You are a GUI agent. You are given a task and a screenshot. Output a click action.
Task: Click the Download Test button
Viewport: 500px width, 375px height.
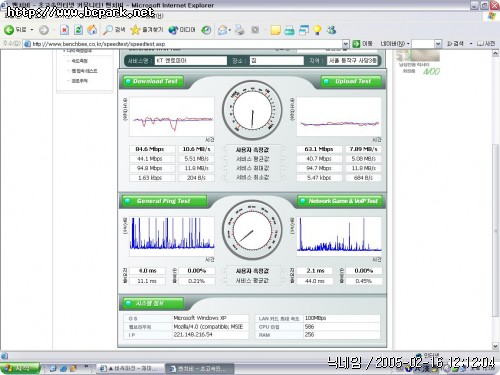tap(153, 81)
